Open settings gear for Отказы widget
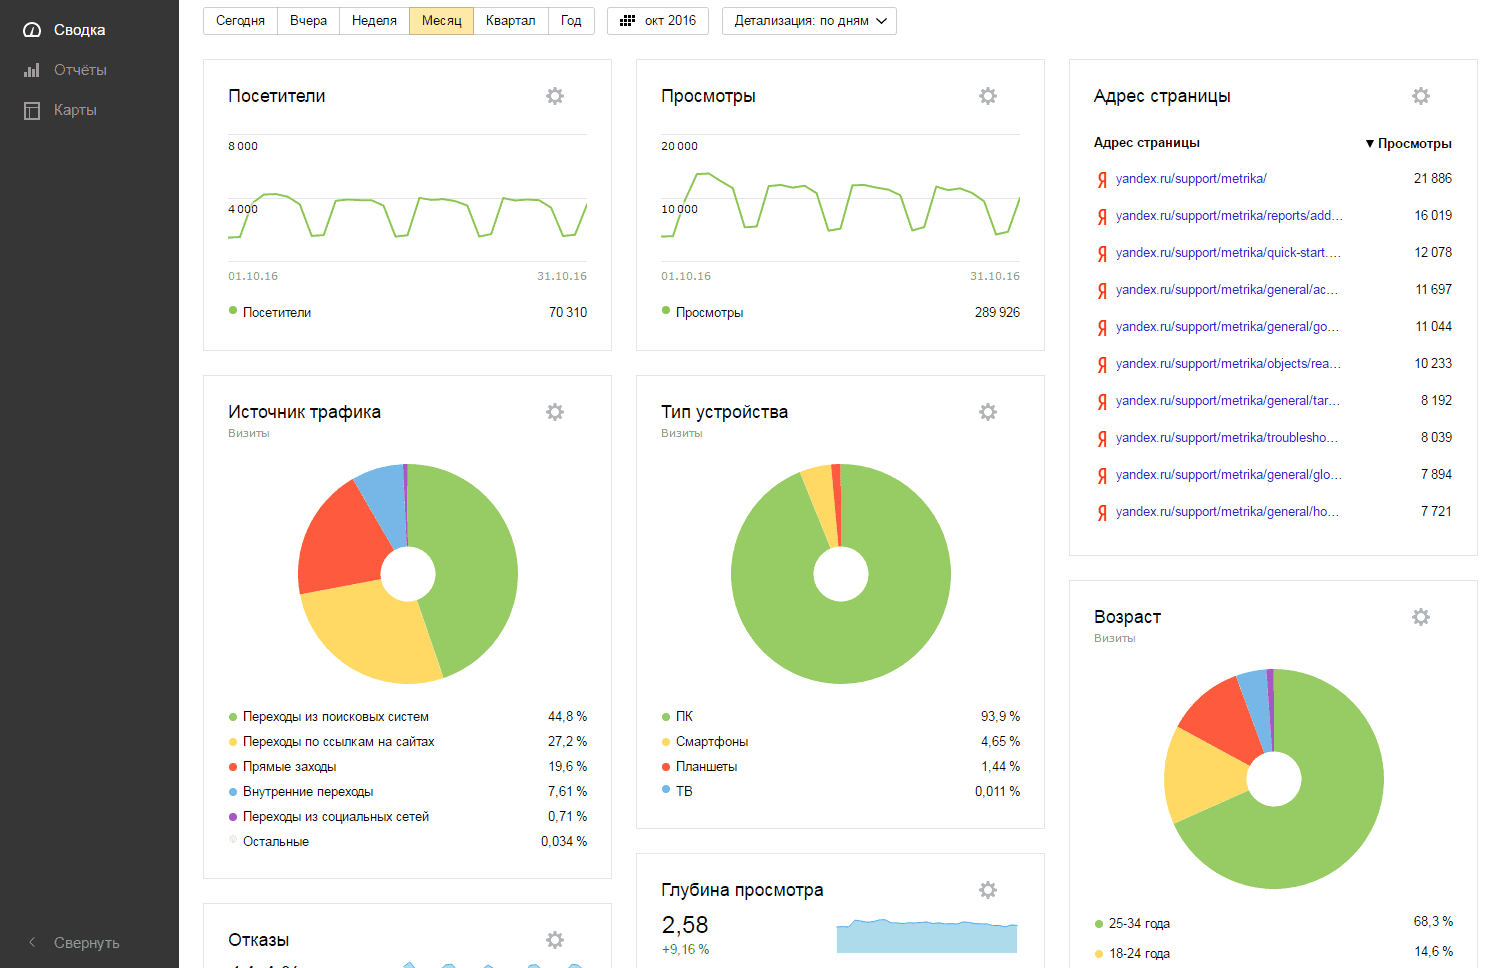 pos(555,940)
